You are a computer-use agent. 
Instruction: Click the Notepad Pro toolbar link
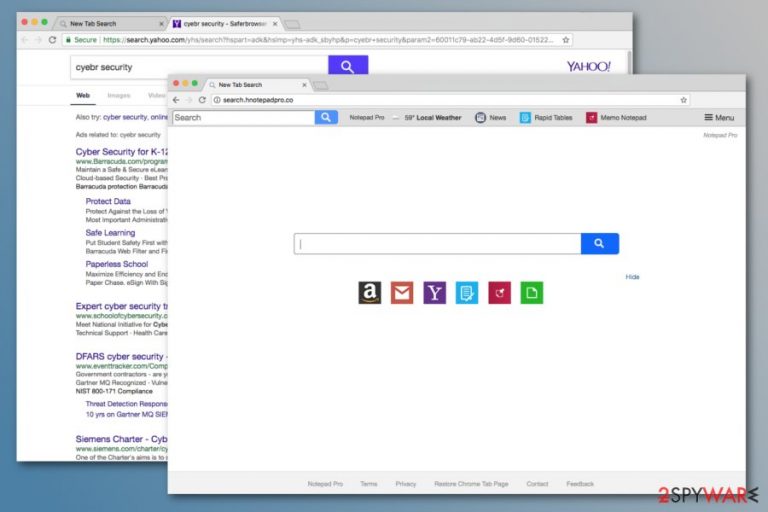point(367,118)
